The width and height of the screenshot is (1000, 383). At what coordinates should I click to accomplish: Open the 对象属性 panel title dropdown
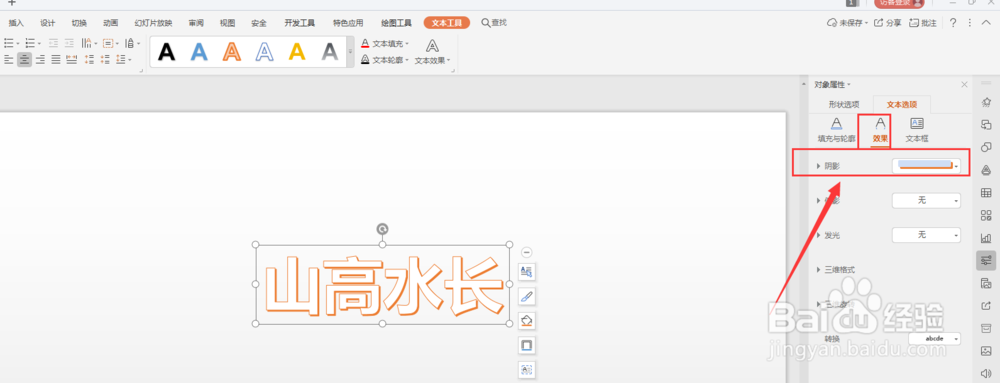click(x=832, y=85)
